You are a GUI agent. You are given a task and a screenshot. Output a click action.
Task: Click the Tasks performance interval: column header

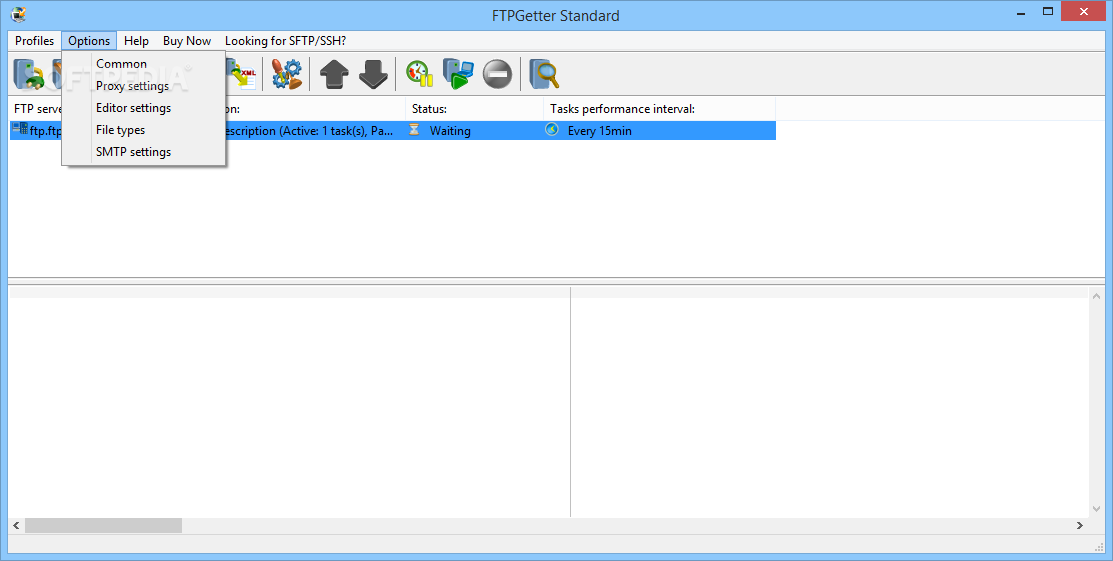coord(659,109)
